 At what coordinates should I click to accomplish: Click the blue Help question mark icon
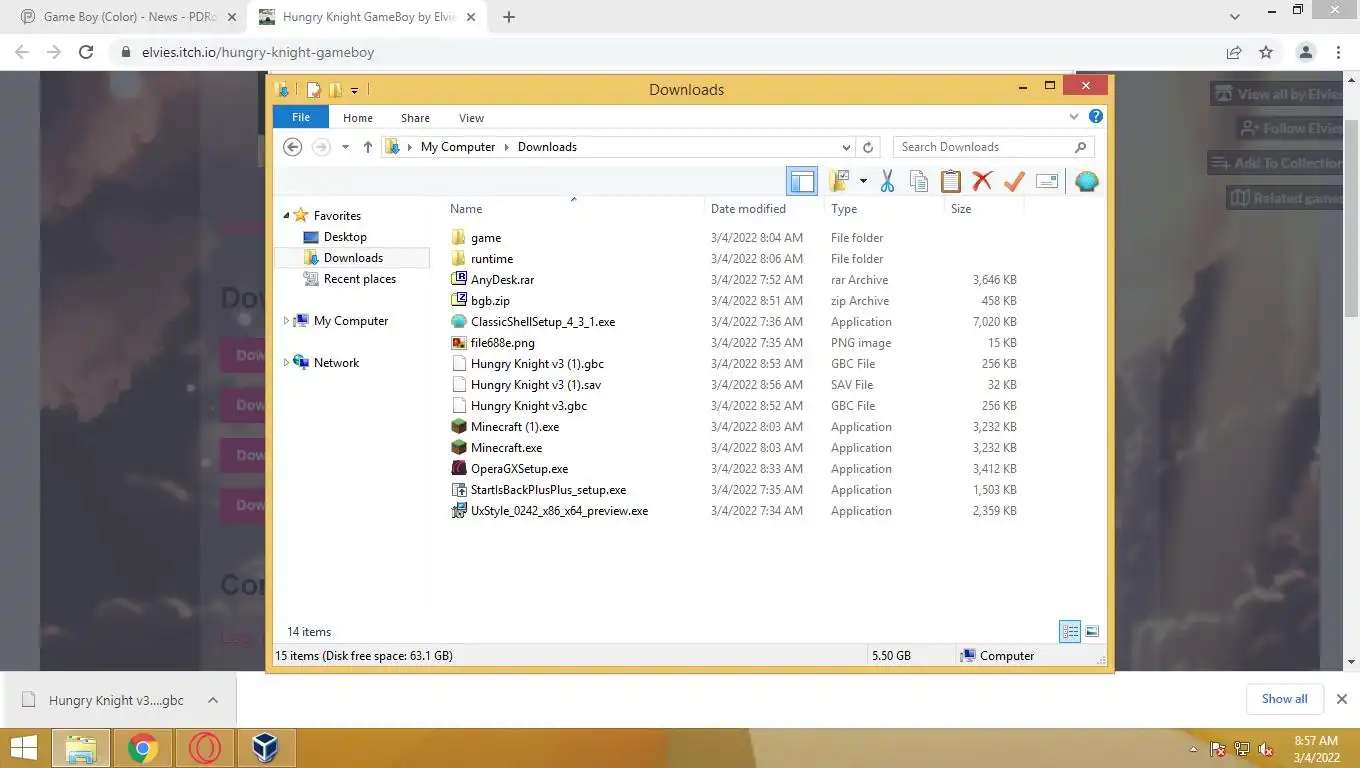point(1096,117)
